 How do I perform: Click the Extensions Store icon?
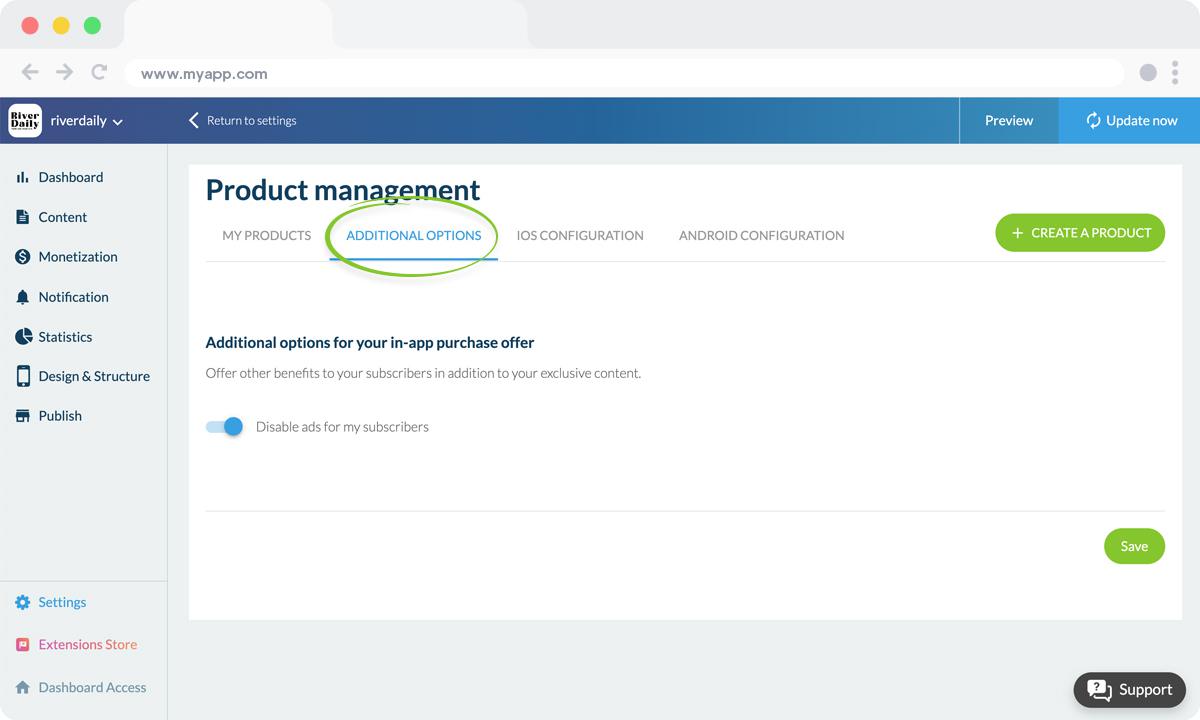[22, 645]
